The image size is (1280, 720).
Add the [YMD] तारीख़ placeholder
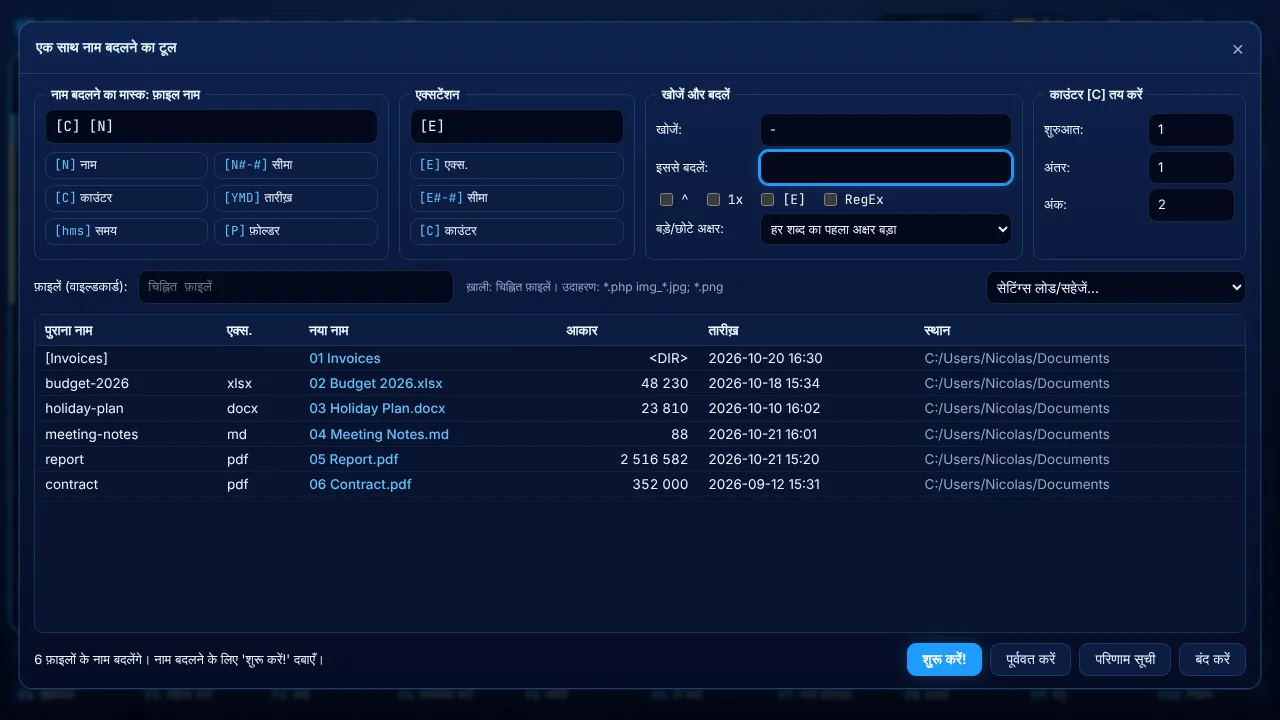coord(296,198)
